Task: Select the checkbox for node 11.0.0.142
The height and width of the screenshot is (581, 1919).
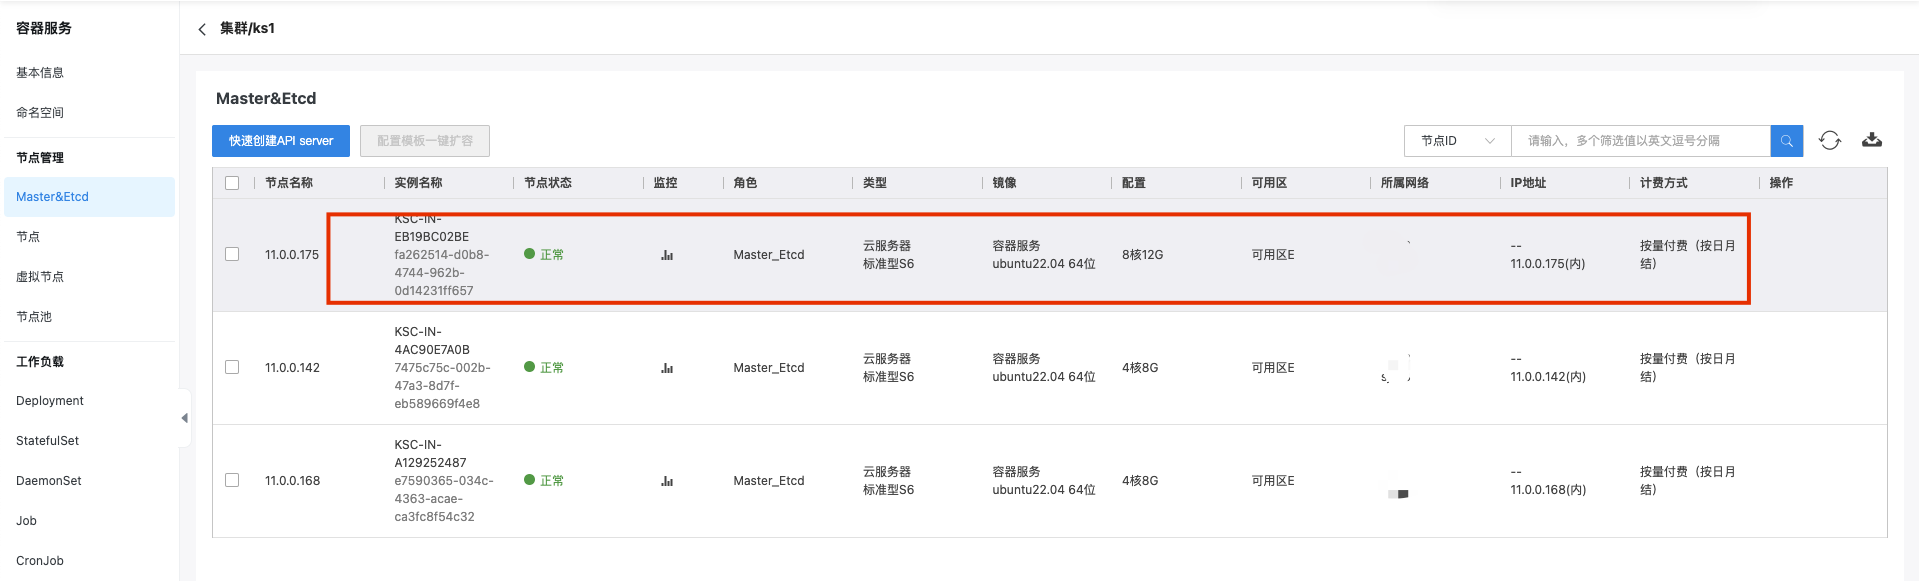Action: click(x=232, y=367)
